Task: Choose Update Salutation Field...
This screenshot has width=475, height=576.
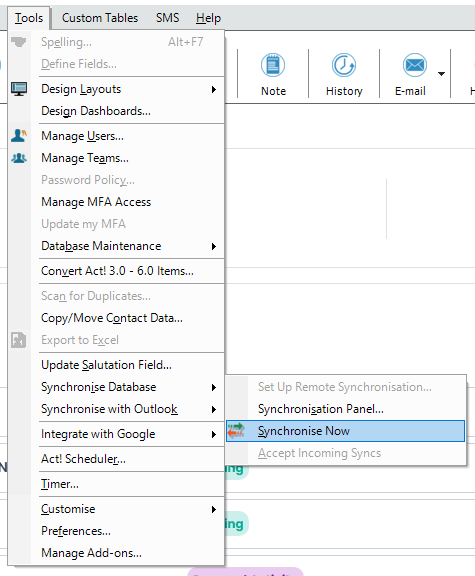Action: (116, 365)
